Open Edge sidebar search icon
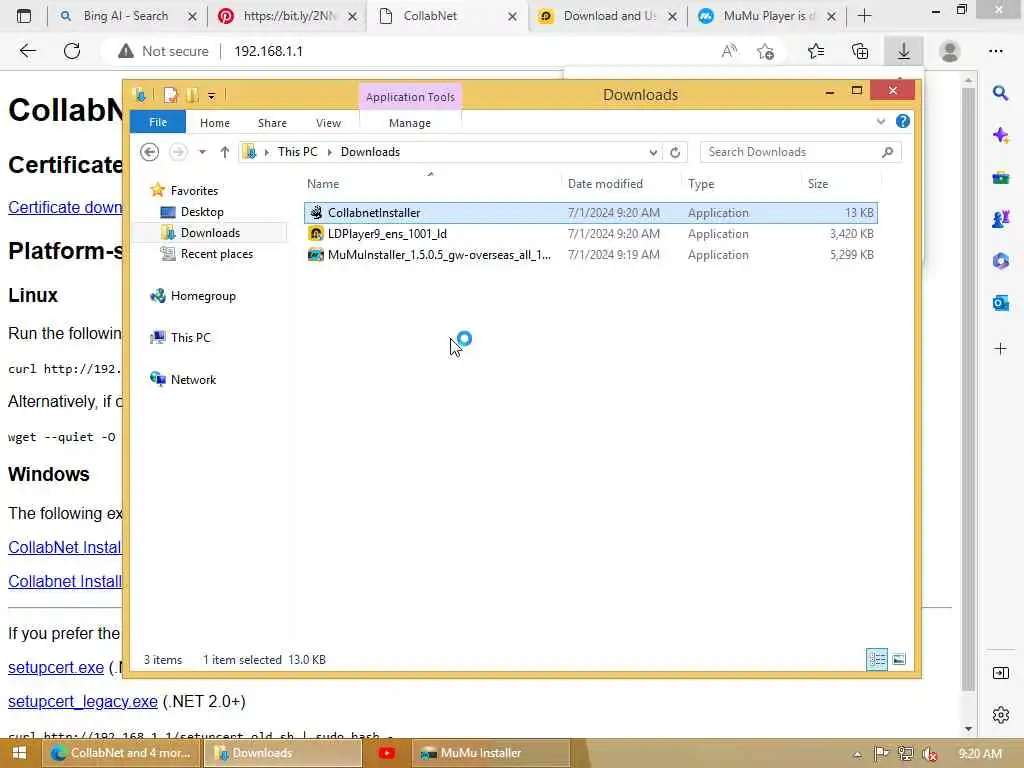The height and width of the screenshot is (768, 1024). 1000,93
